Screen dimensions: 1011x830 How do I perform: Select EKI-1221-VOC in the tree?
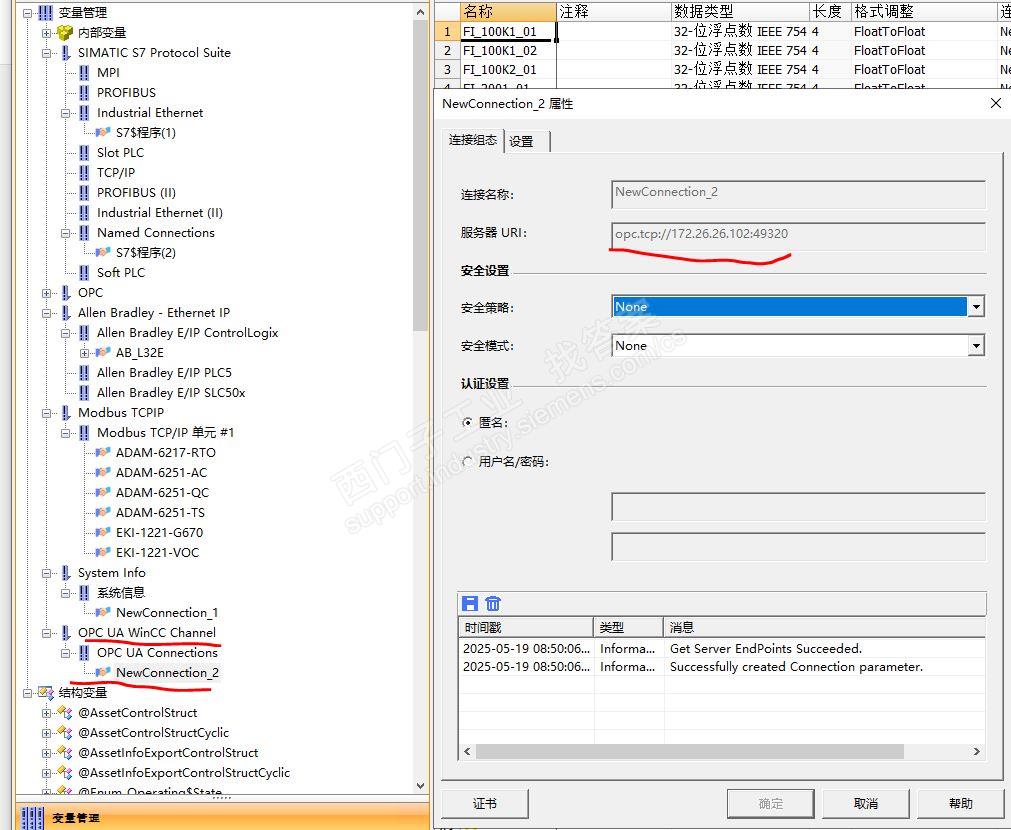point(157,553)
